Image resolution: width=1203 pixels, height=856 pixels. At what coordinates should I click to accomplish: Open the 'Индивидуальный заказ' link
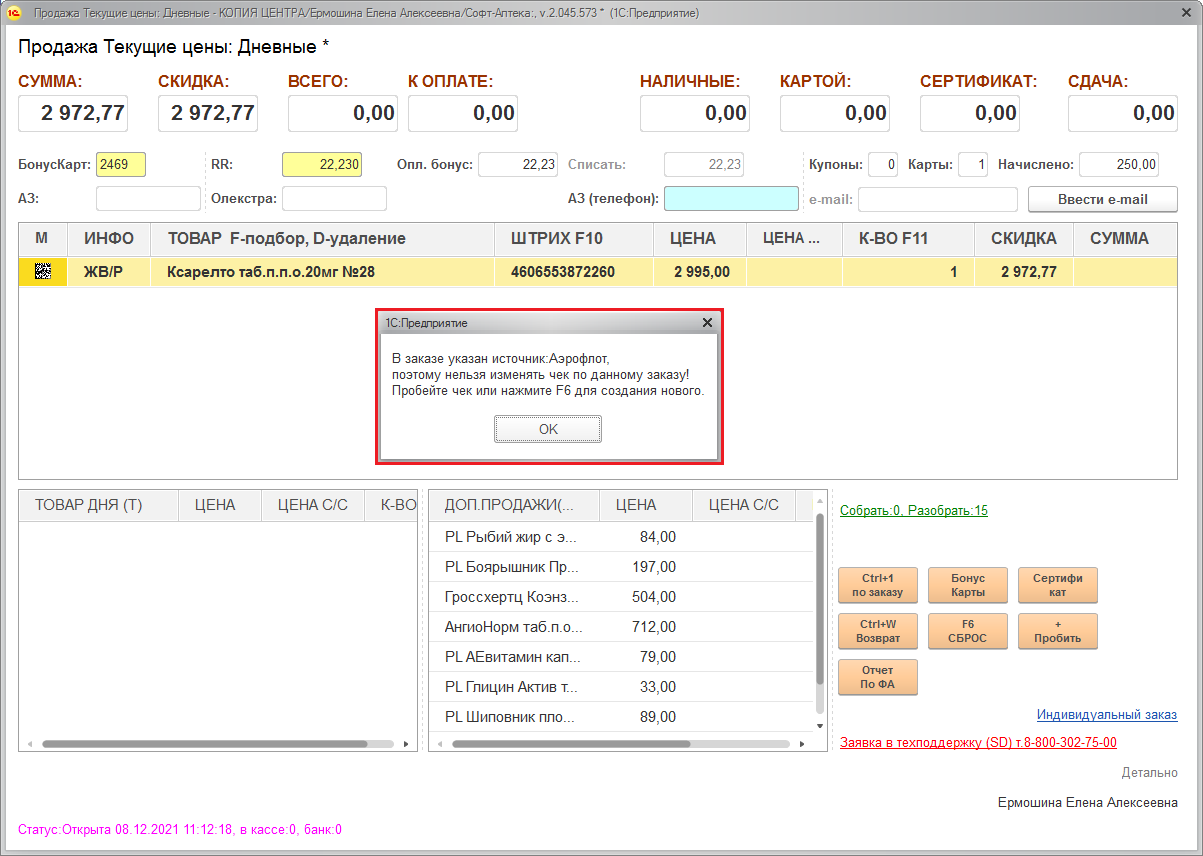pyautogui.click(x=1106, y=715)
